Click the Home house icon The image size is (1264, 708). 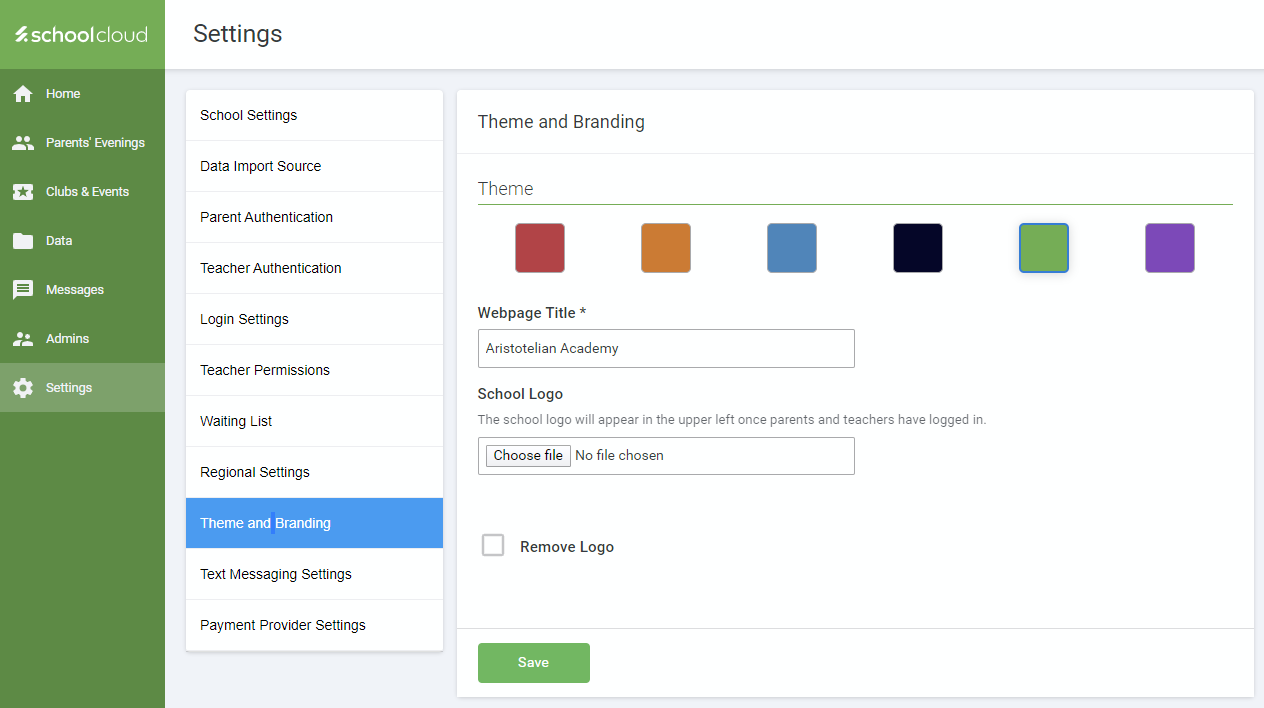[23, 94]
